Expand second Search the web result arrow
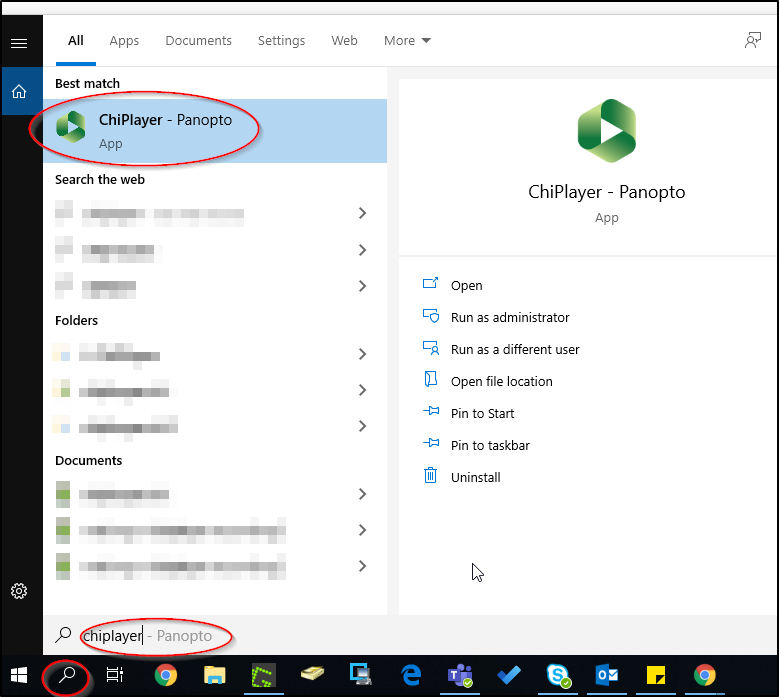The image size is (779, 697). coord(362,249)
